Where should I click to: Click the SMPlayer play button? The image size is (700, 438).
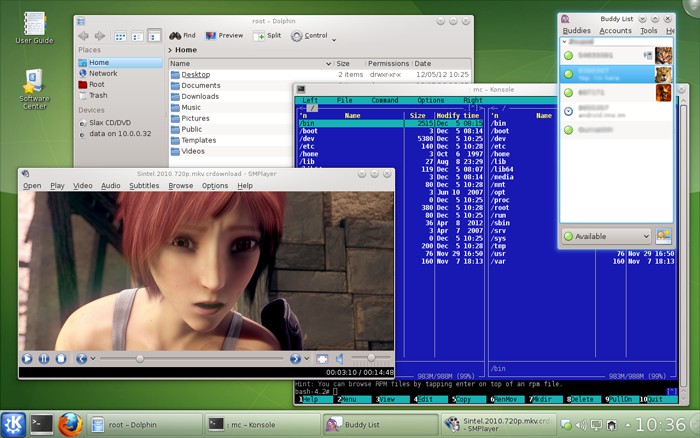[27, 359]
